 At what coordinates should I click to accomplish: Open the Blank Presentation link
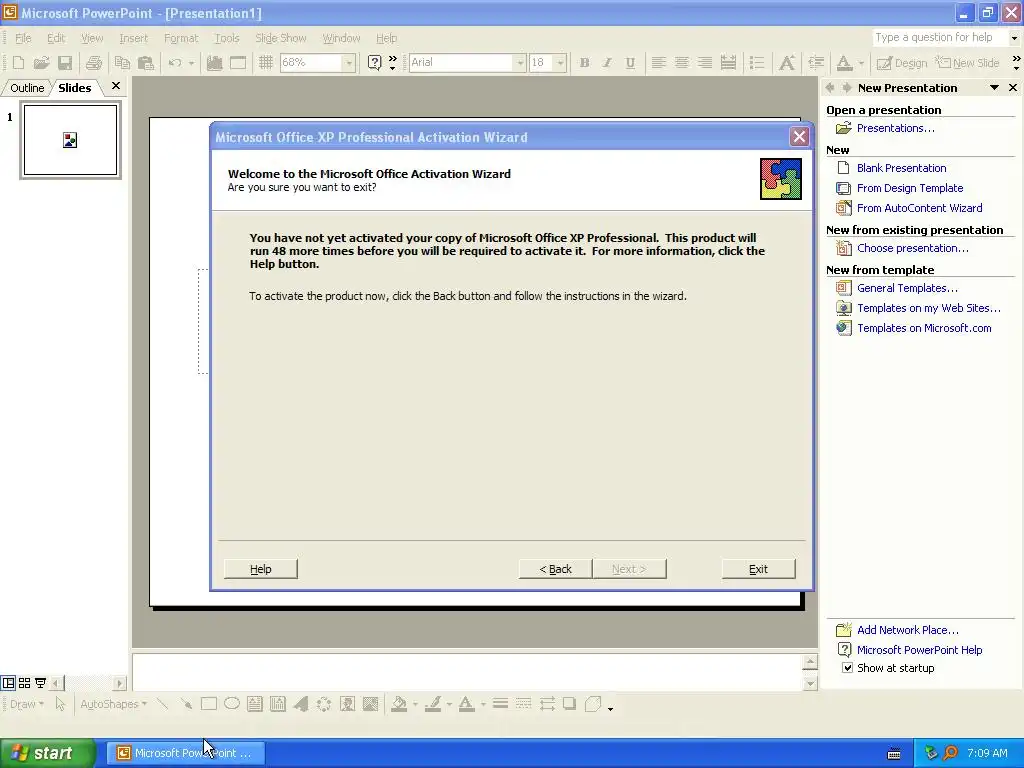pyautogui.click(x=901, y=168)
